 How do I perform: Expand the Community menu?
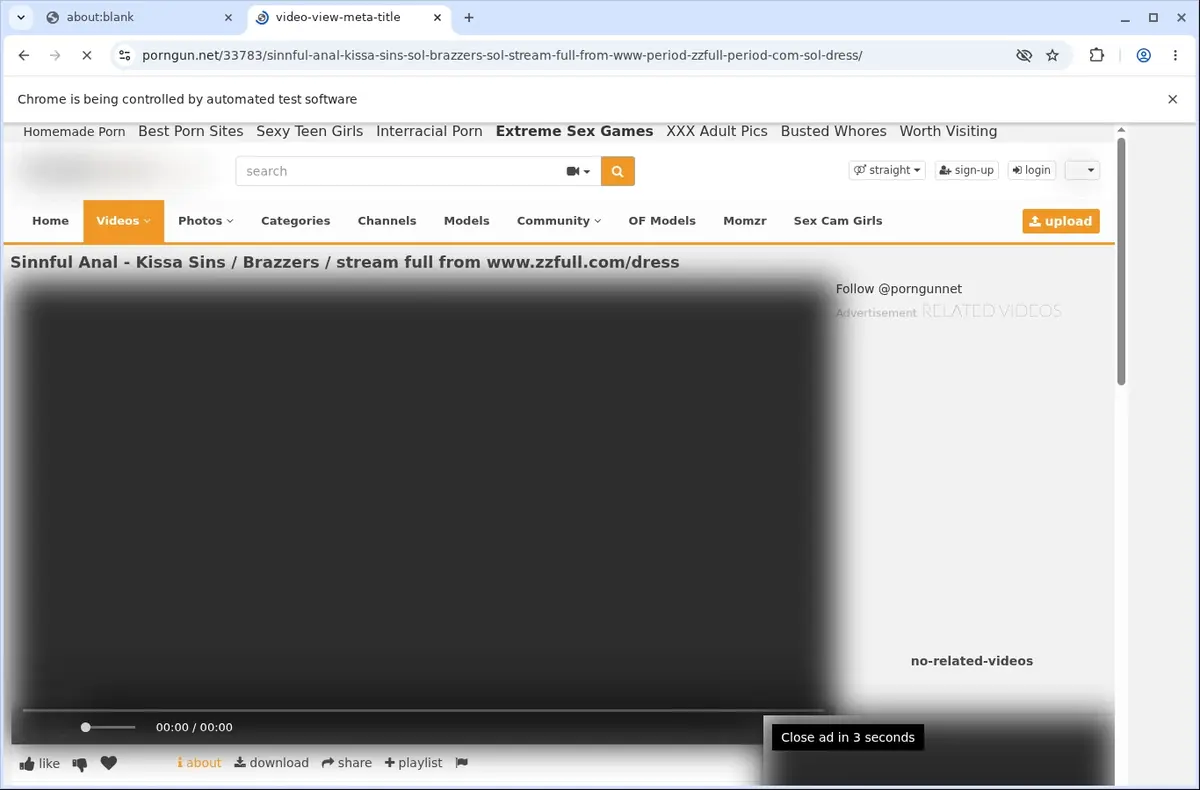559,221
